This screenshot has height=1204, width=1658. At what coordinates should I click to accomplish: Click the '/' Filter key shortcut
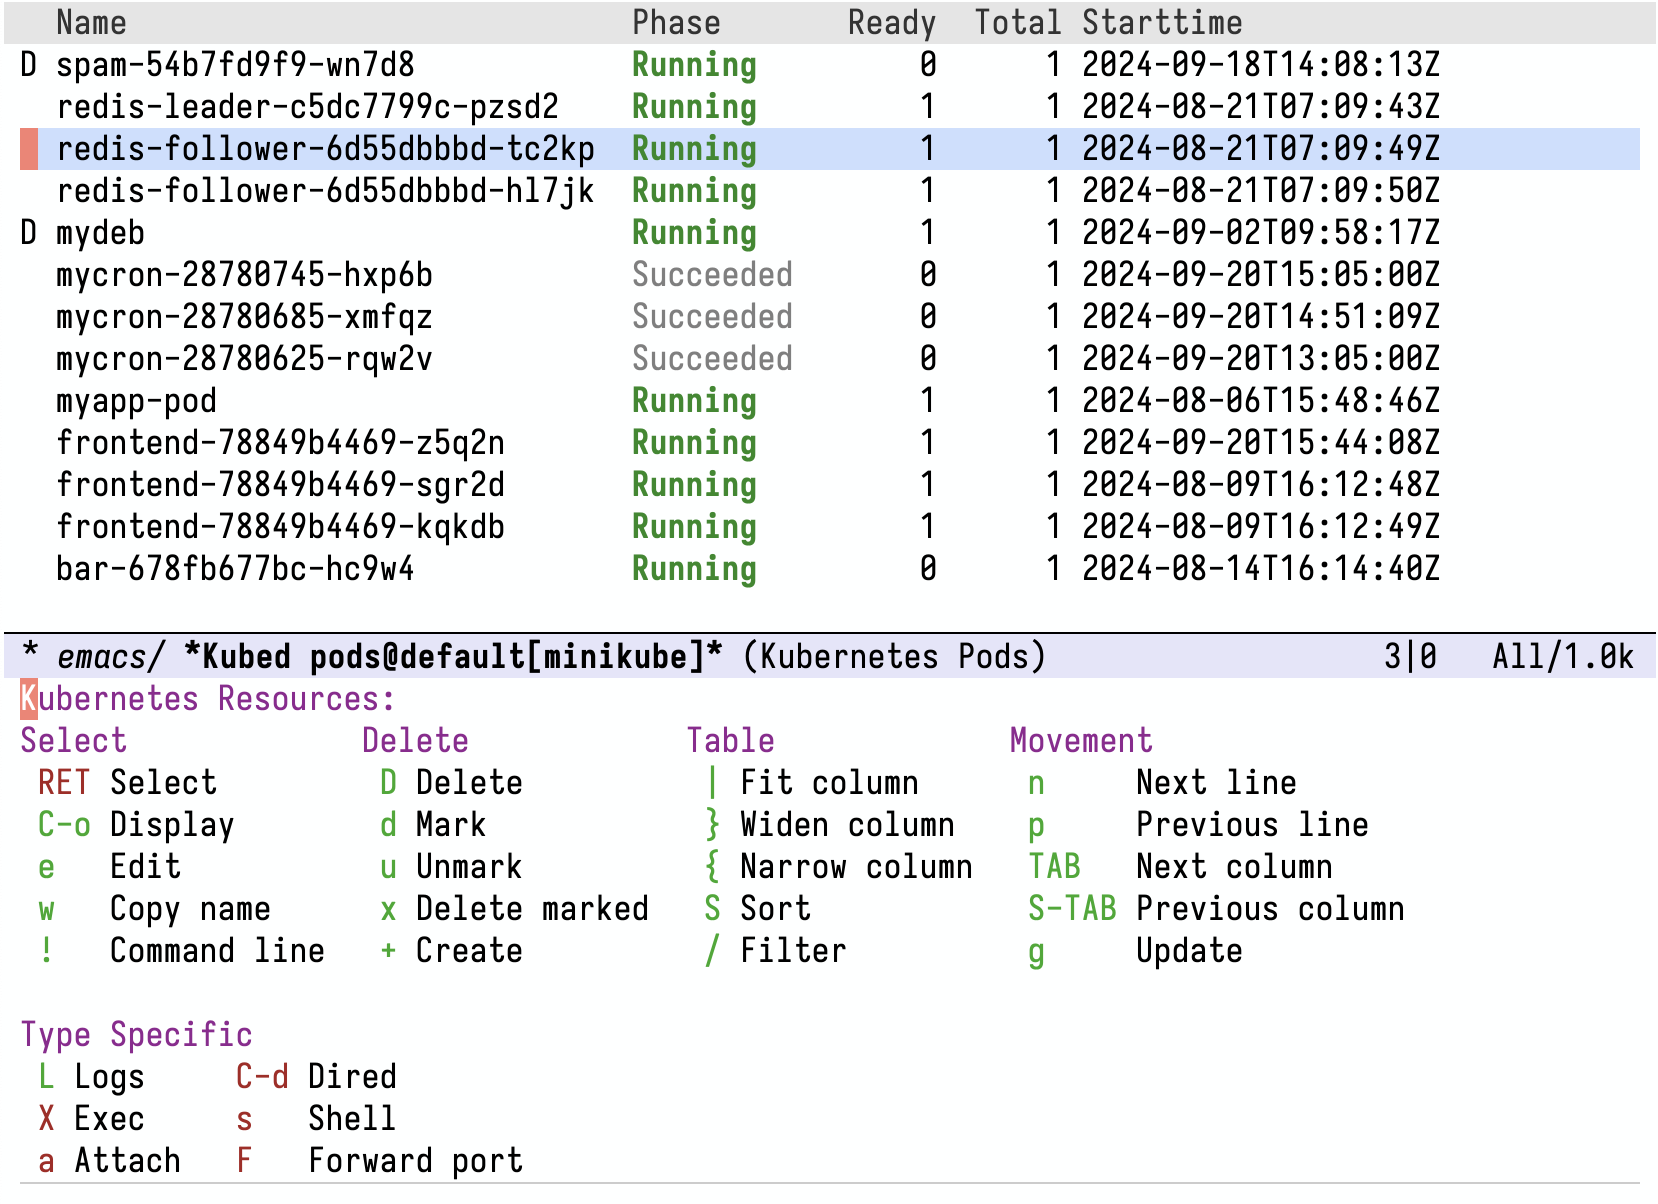point(711,950)
